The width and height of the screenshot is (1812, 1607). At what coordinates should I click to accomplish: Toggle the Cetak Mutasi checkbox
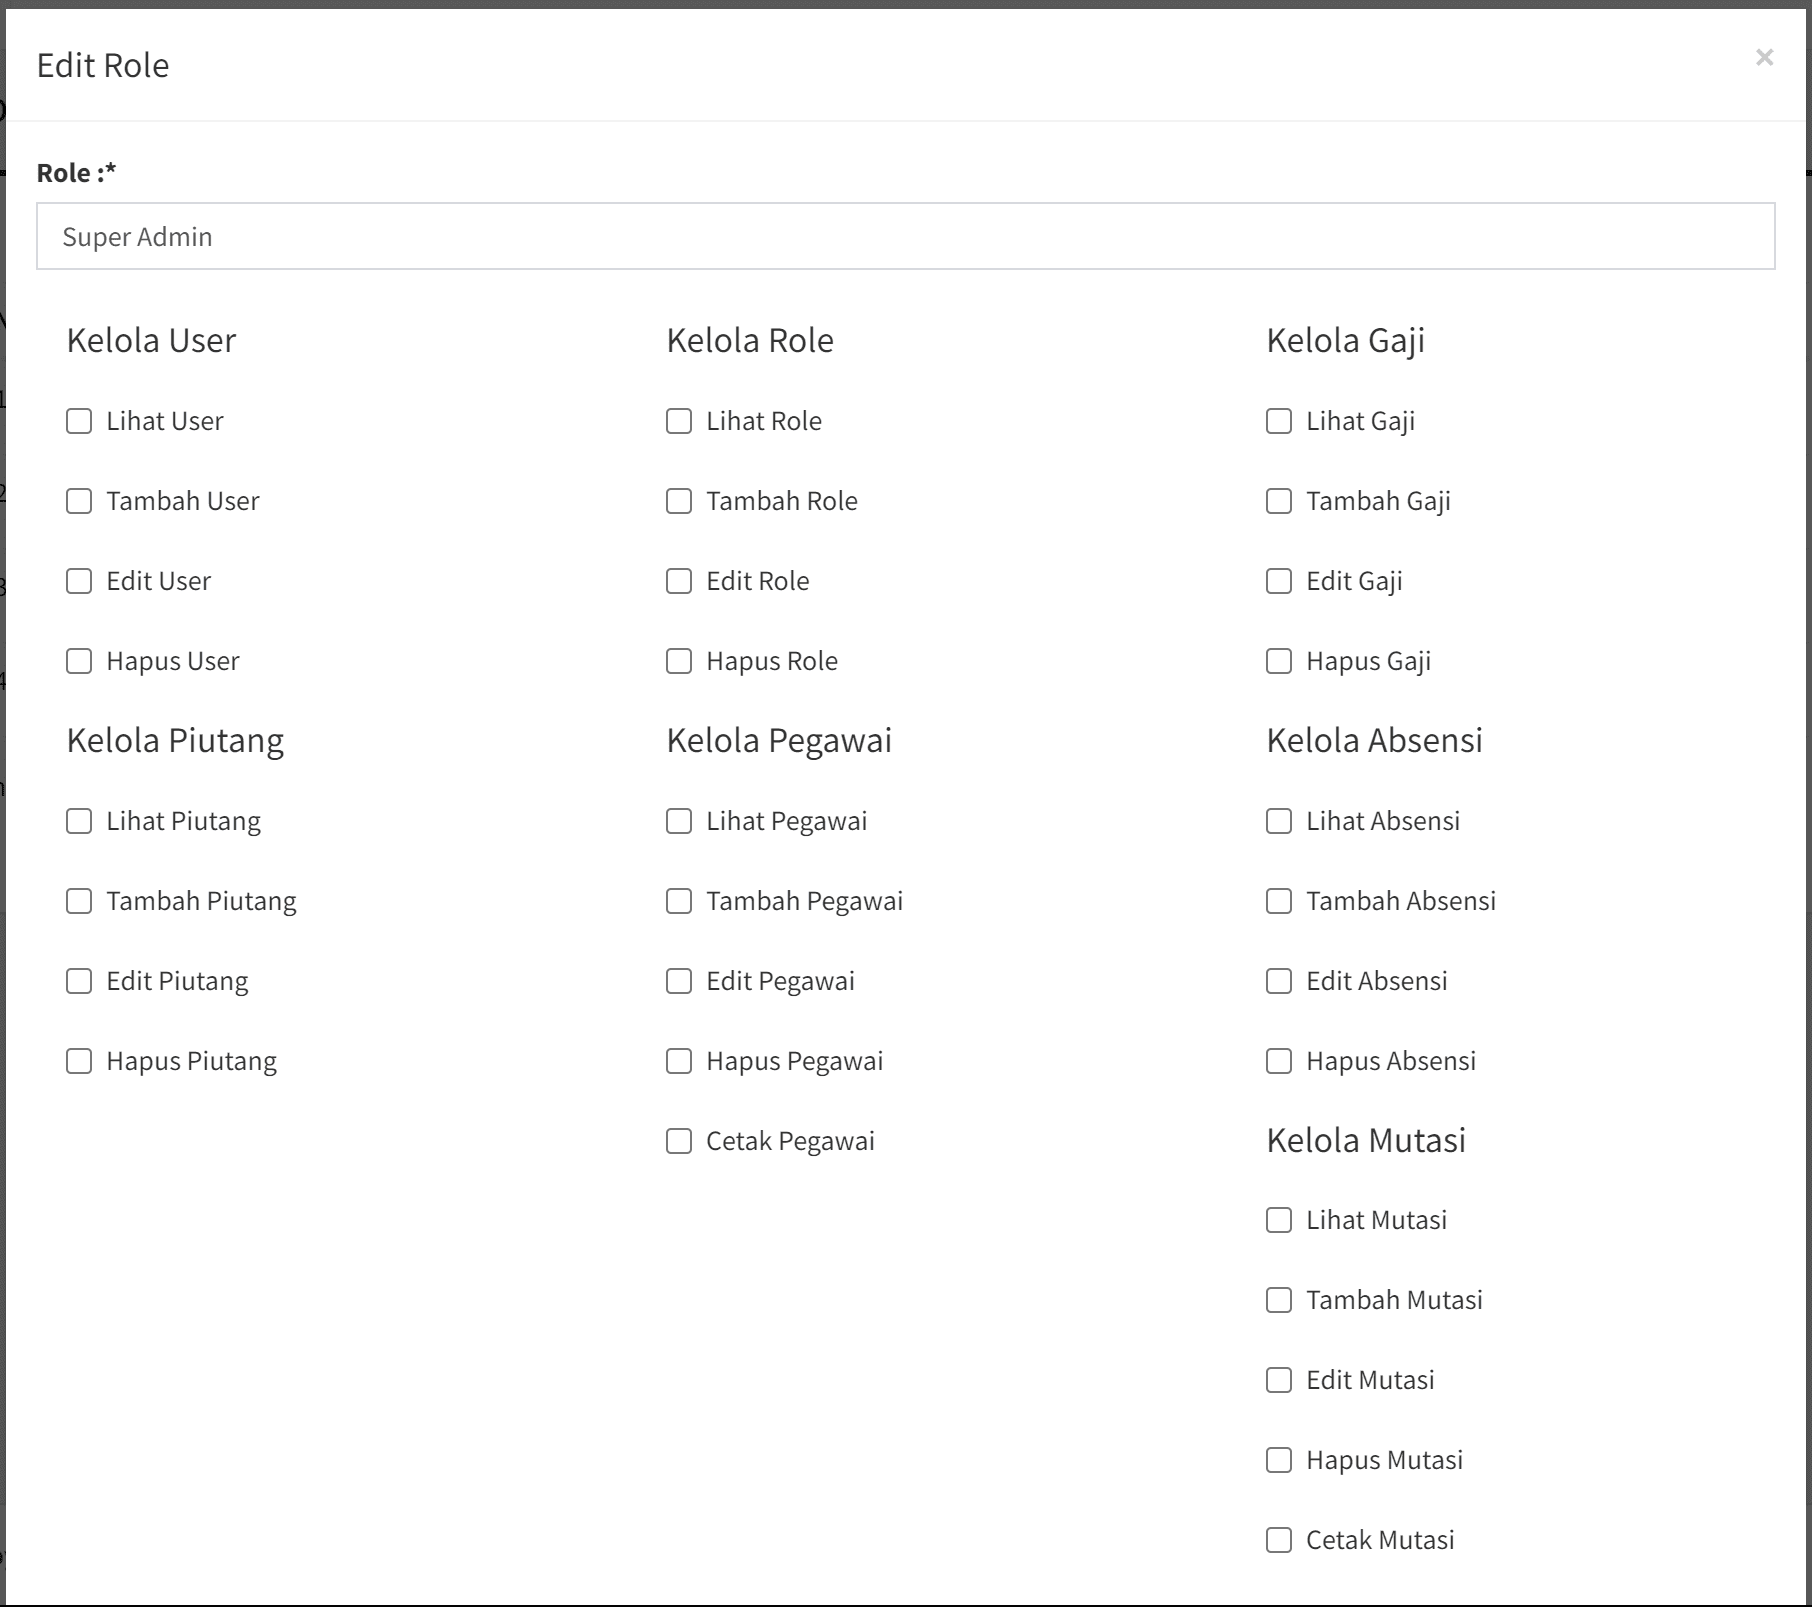click(1279, 1540)
